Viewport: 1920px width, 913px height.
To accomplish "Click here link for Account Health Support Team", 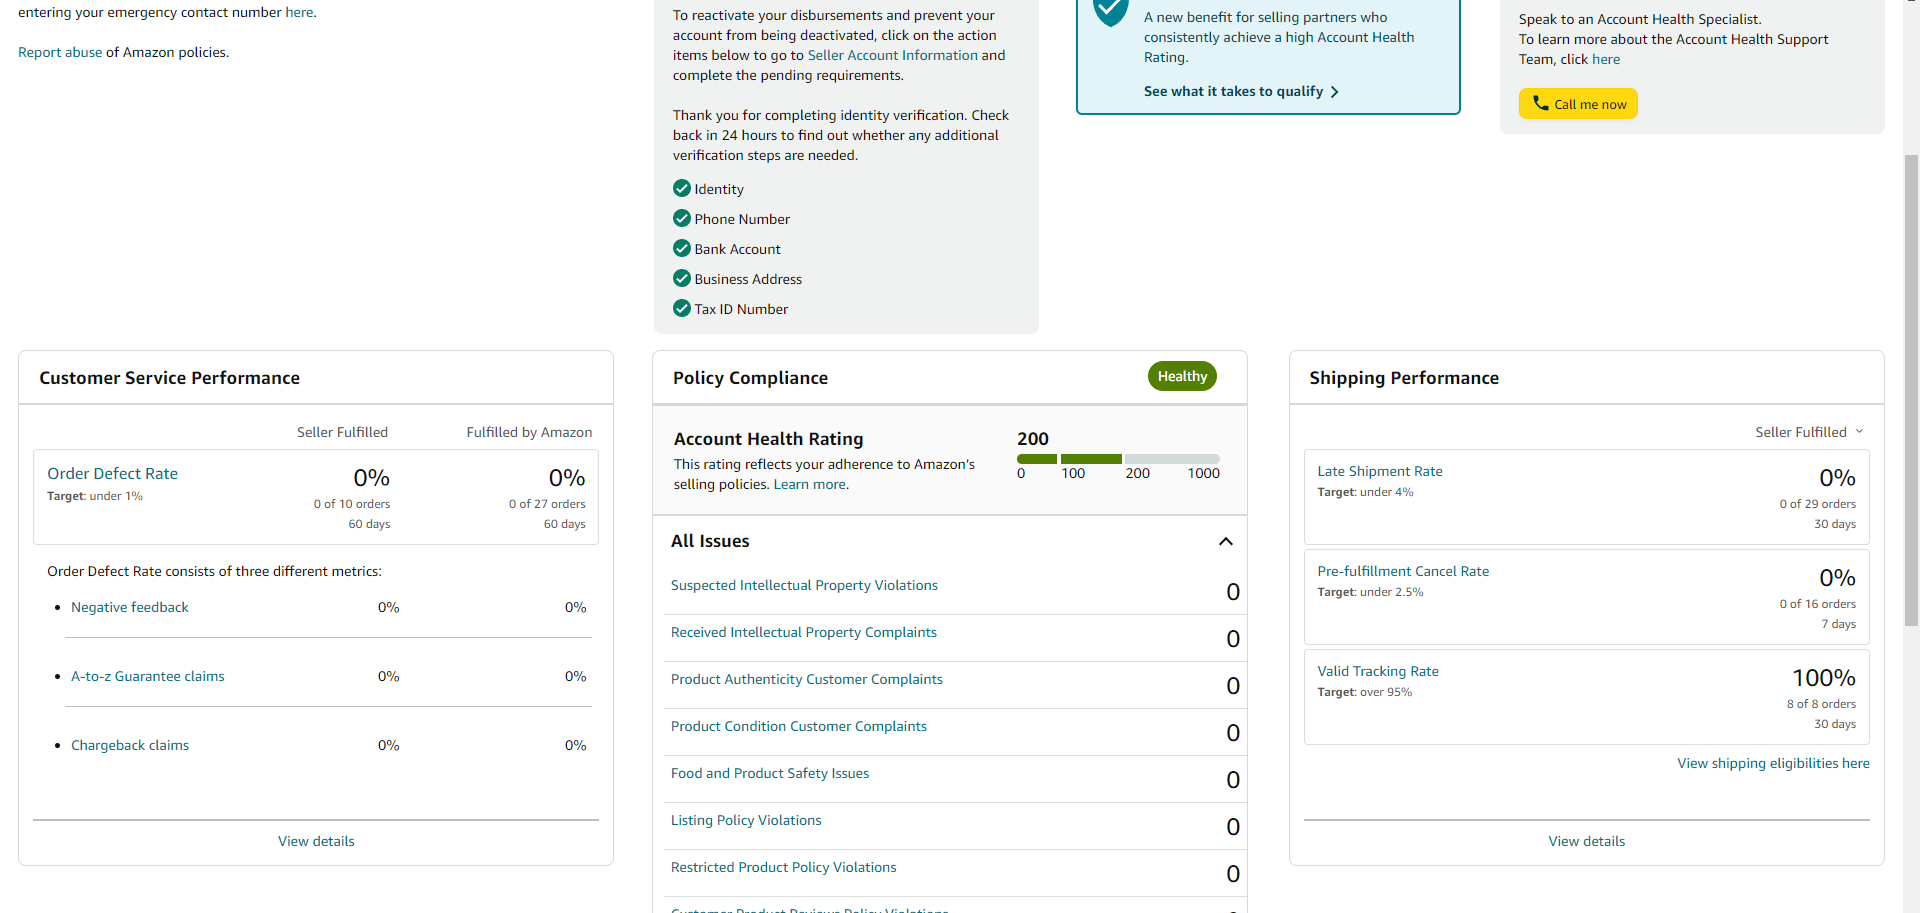I will (x=1606, y=59).
